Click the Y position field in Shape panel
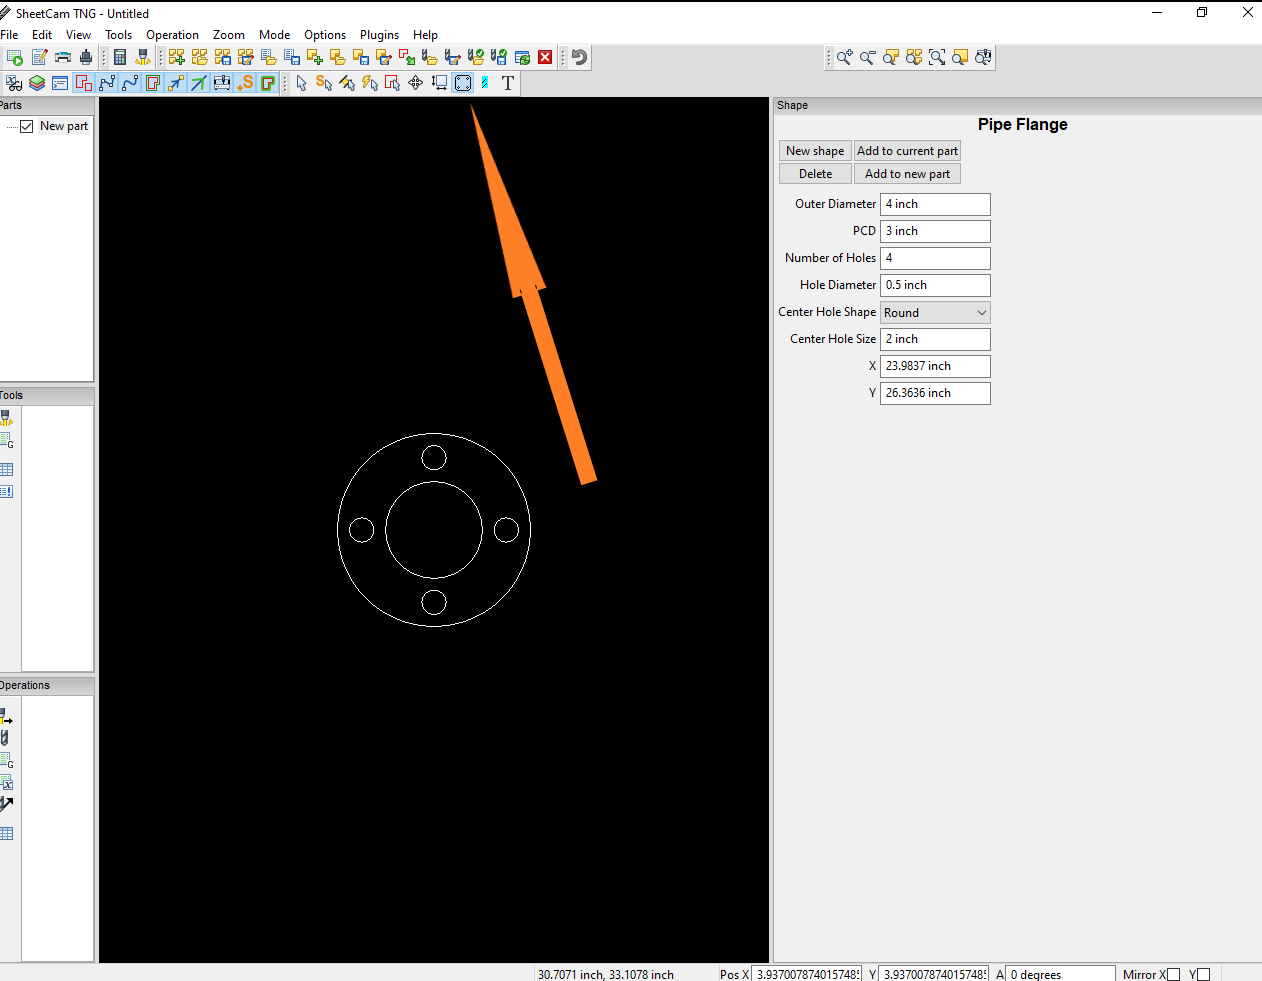 coord(935,393)
